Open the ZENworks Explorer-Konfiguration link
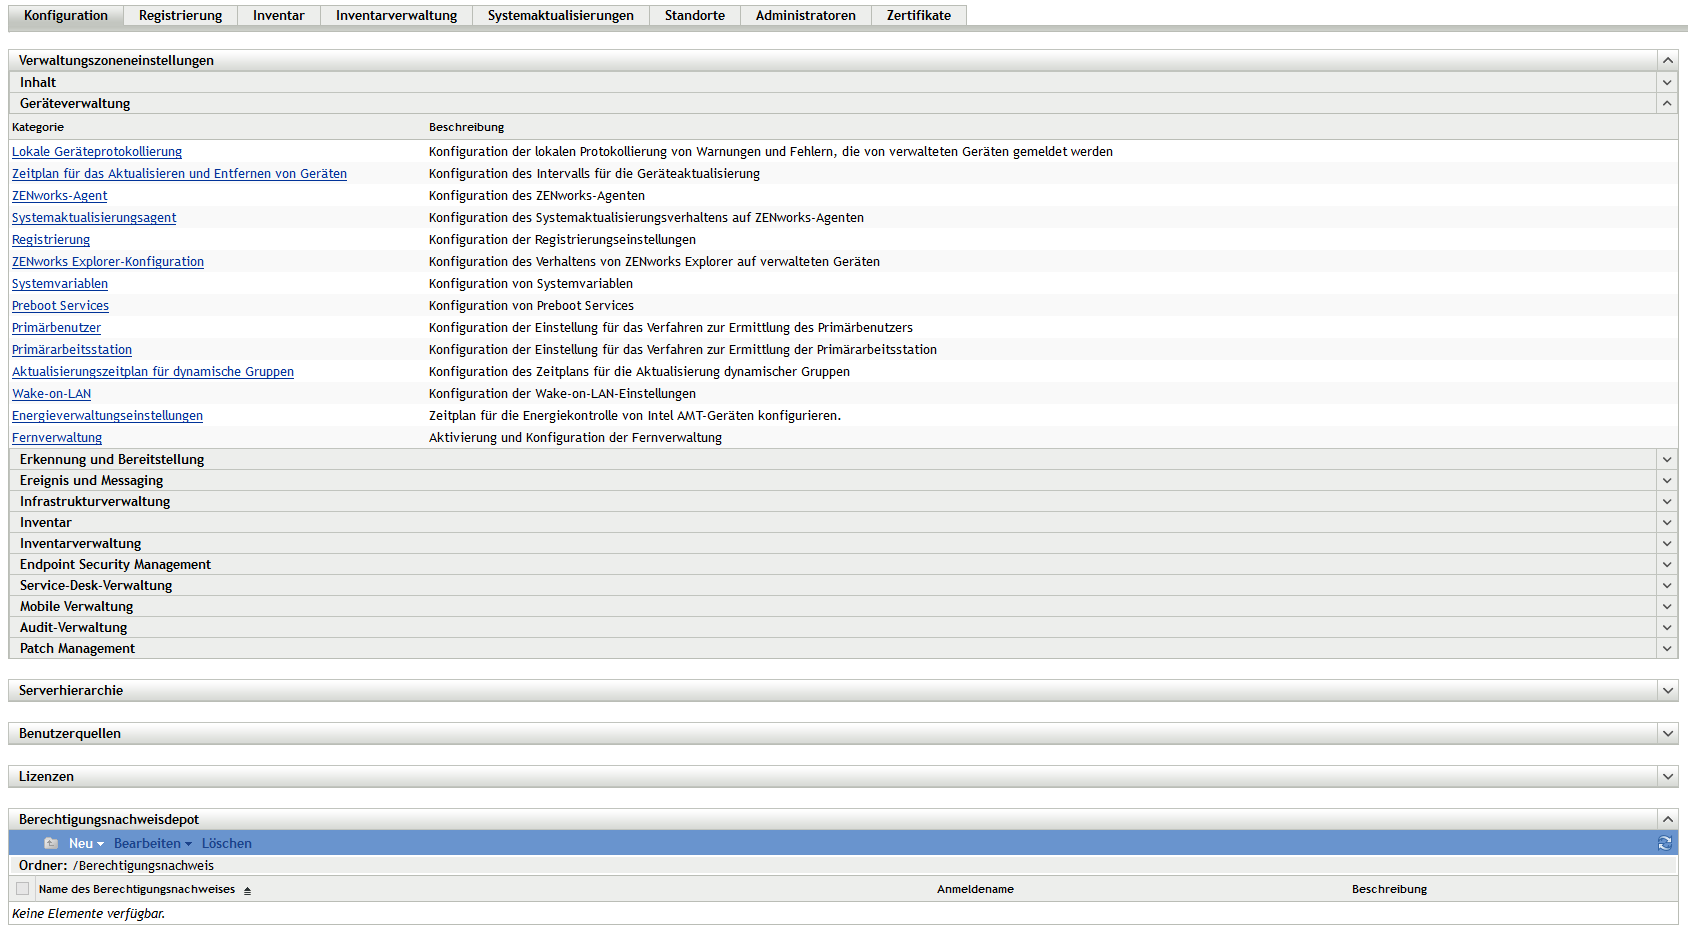Image resolution: width=1688 pixels, height=936 pixels. click(108, 262)
